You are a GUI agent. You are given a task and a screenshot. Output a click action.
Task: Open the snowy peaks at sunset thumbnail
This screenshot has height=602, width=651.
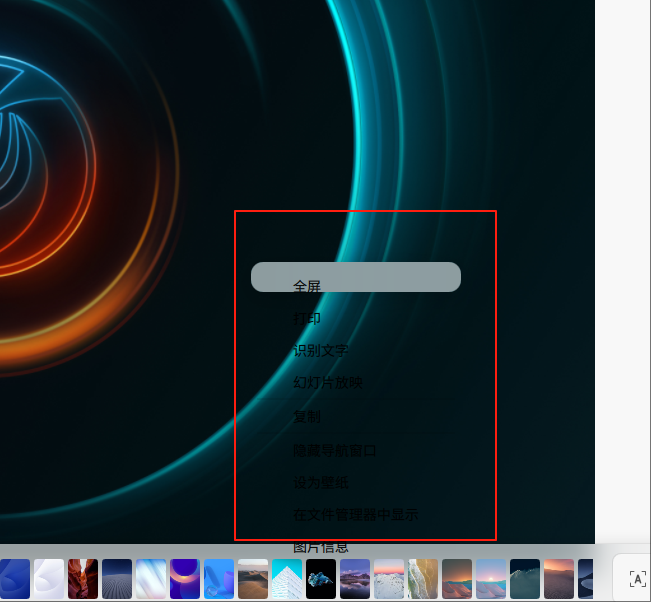click(389, 579)
